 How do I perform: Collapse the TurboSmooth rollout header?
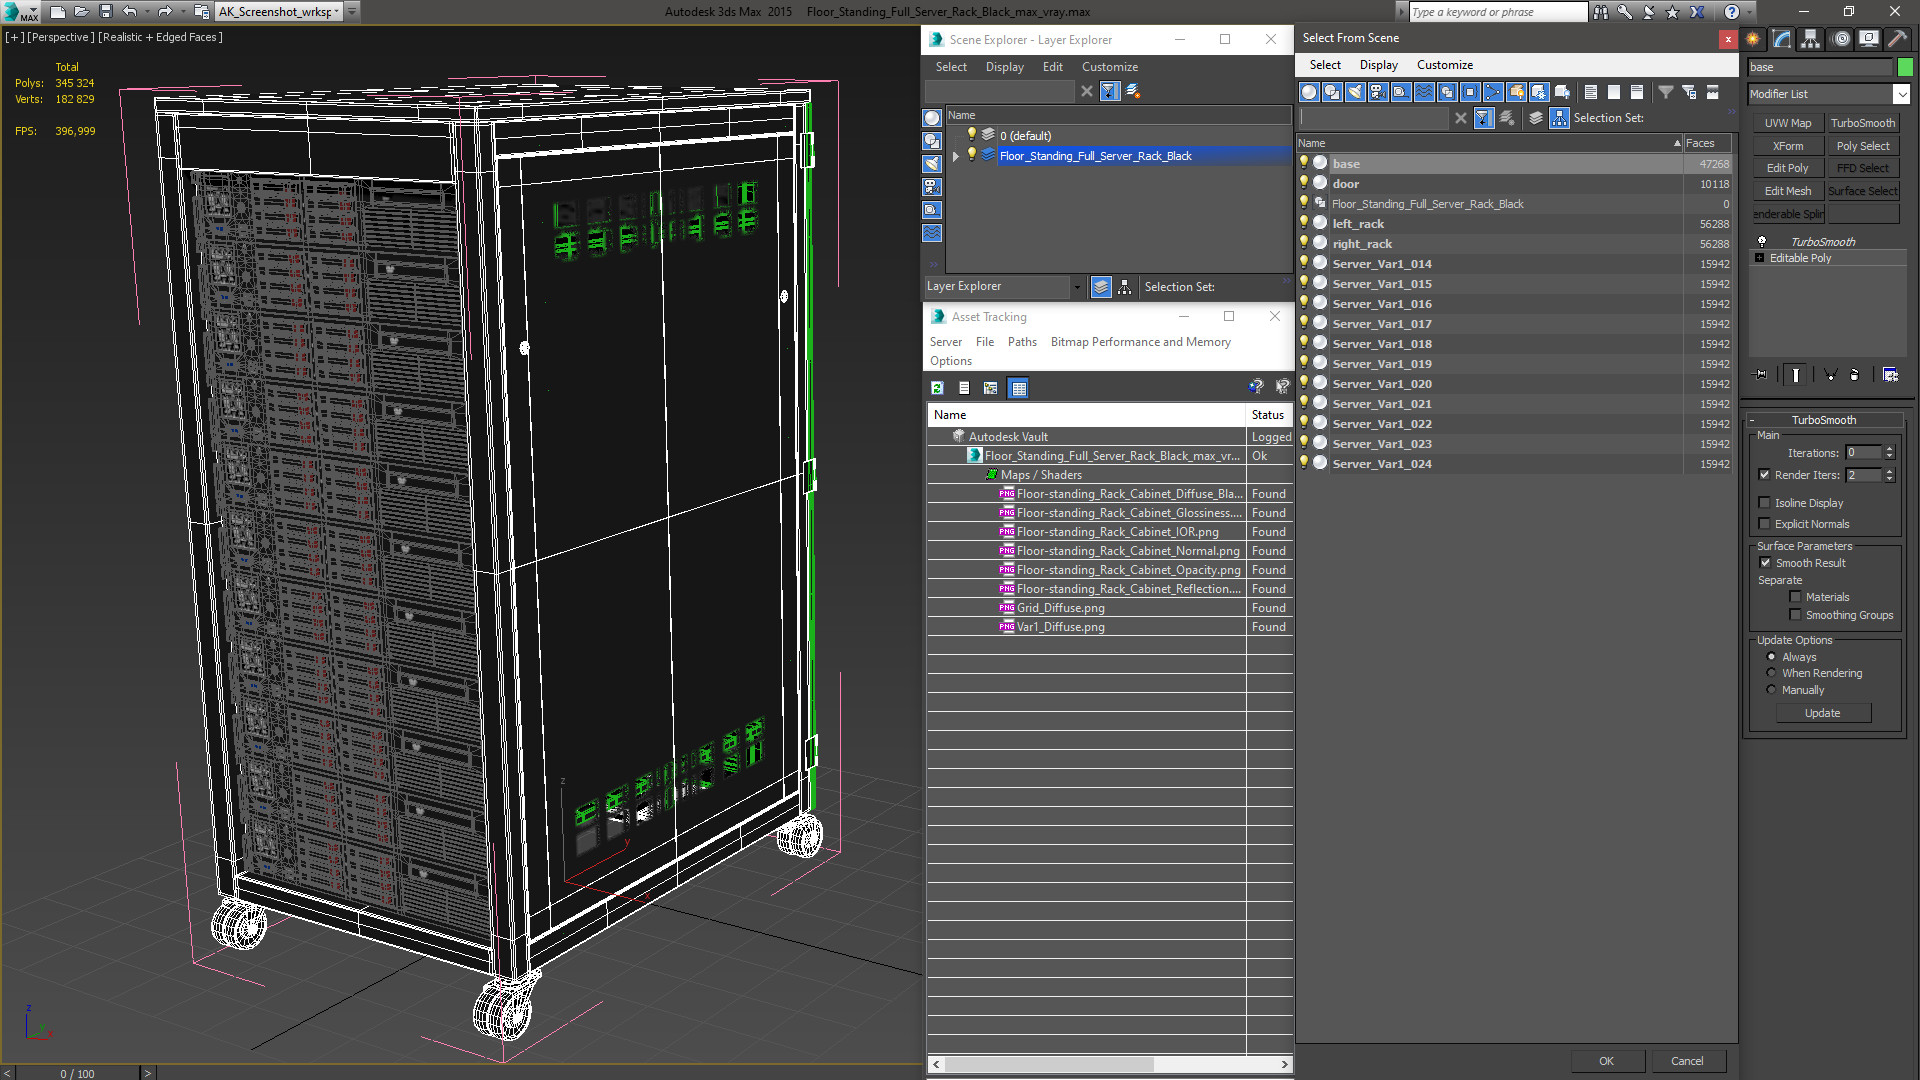1823,420
